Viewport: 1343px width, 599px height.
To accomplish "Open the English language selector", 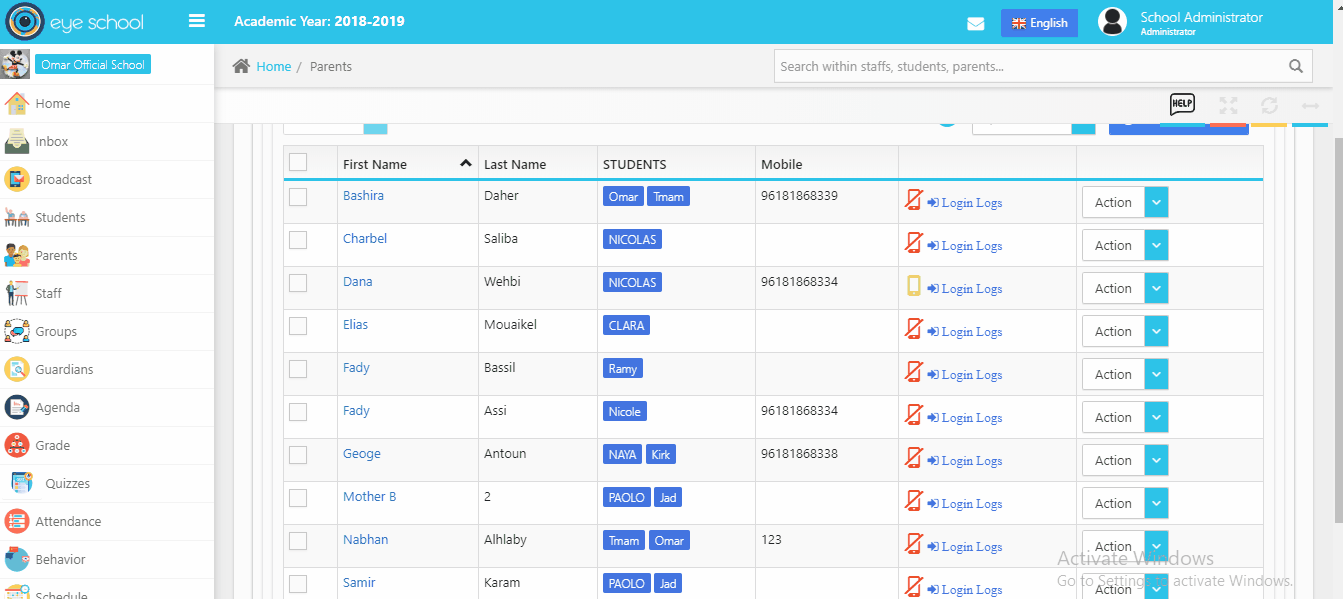I will coord(1039,23).
